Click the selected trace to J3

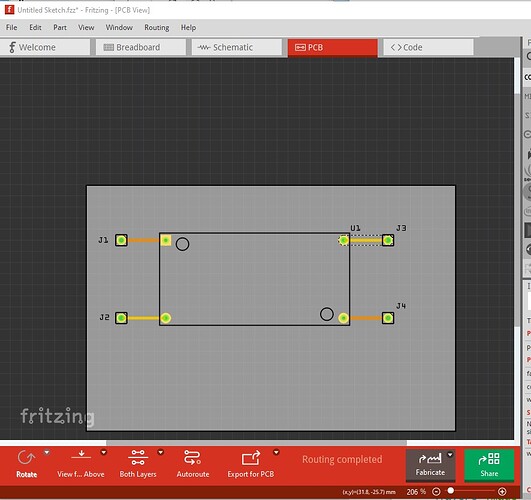[365, 241]
